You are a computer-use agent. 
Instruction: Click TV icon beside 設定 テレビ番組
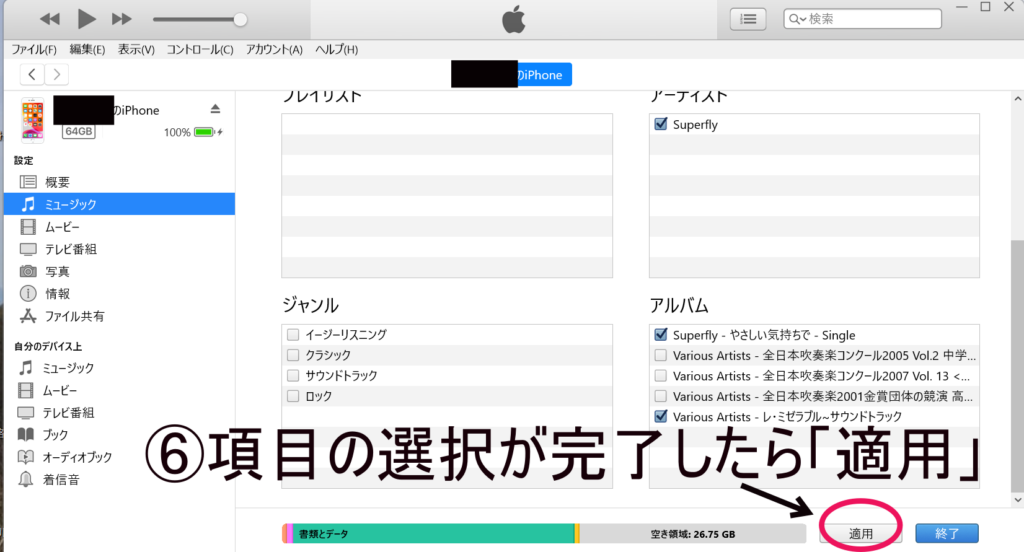[28, 249]
